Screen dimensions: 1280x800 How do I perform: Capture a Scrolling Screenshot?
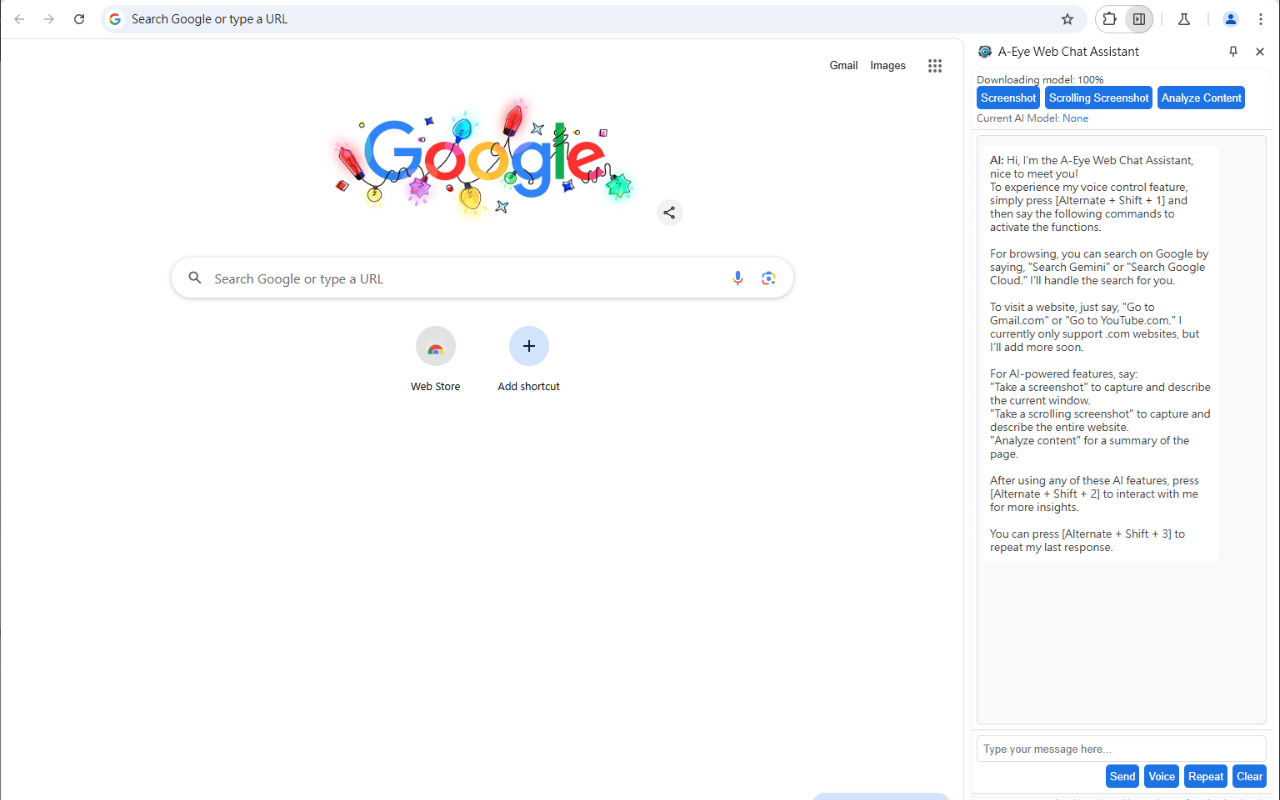1098,97
